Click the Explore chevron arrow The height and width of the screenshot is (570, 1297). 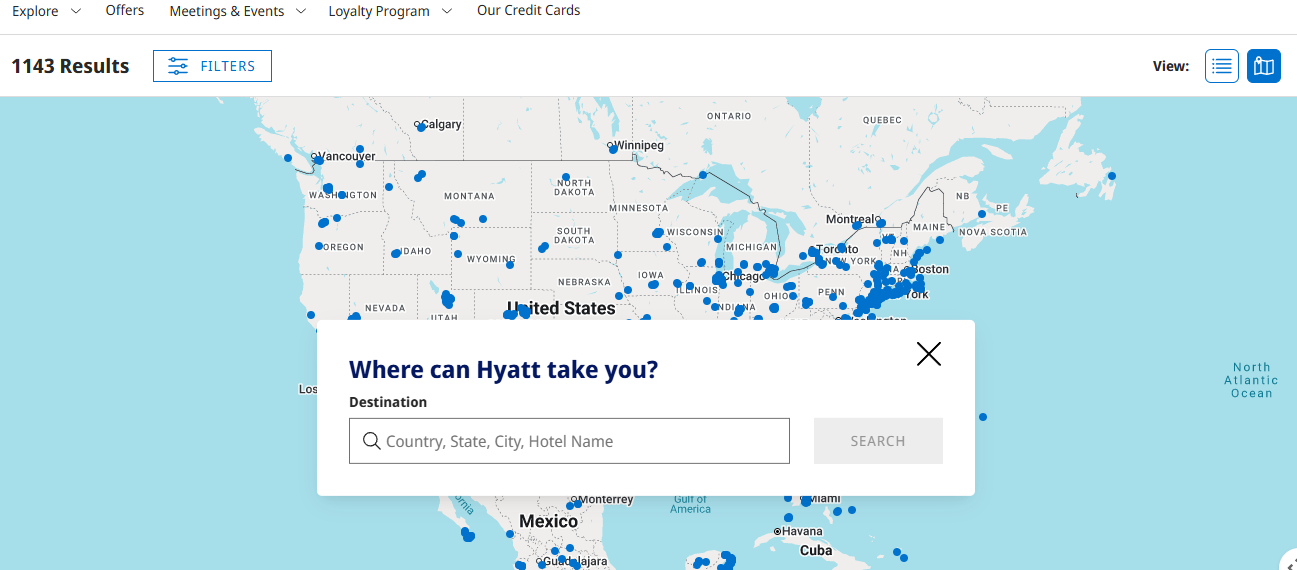click(76, 11)
